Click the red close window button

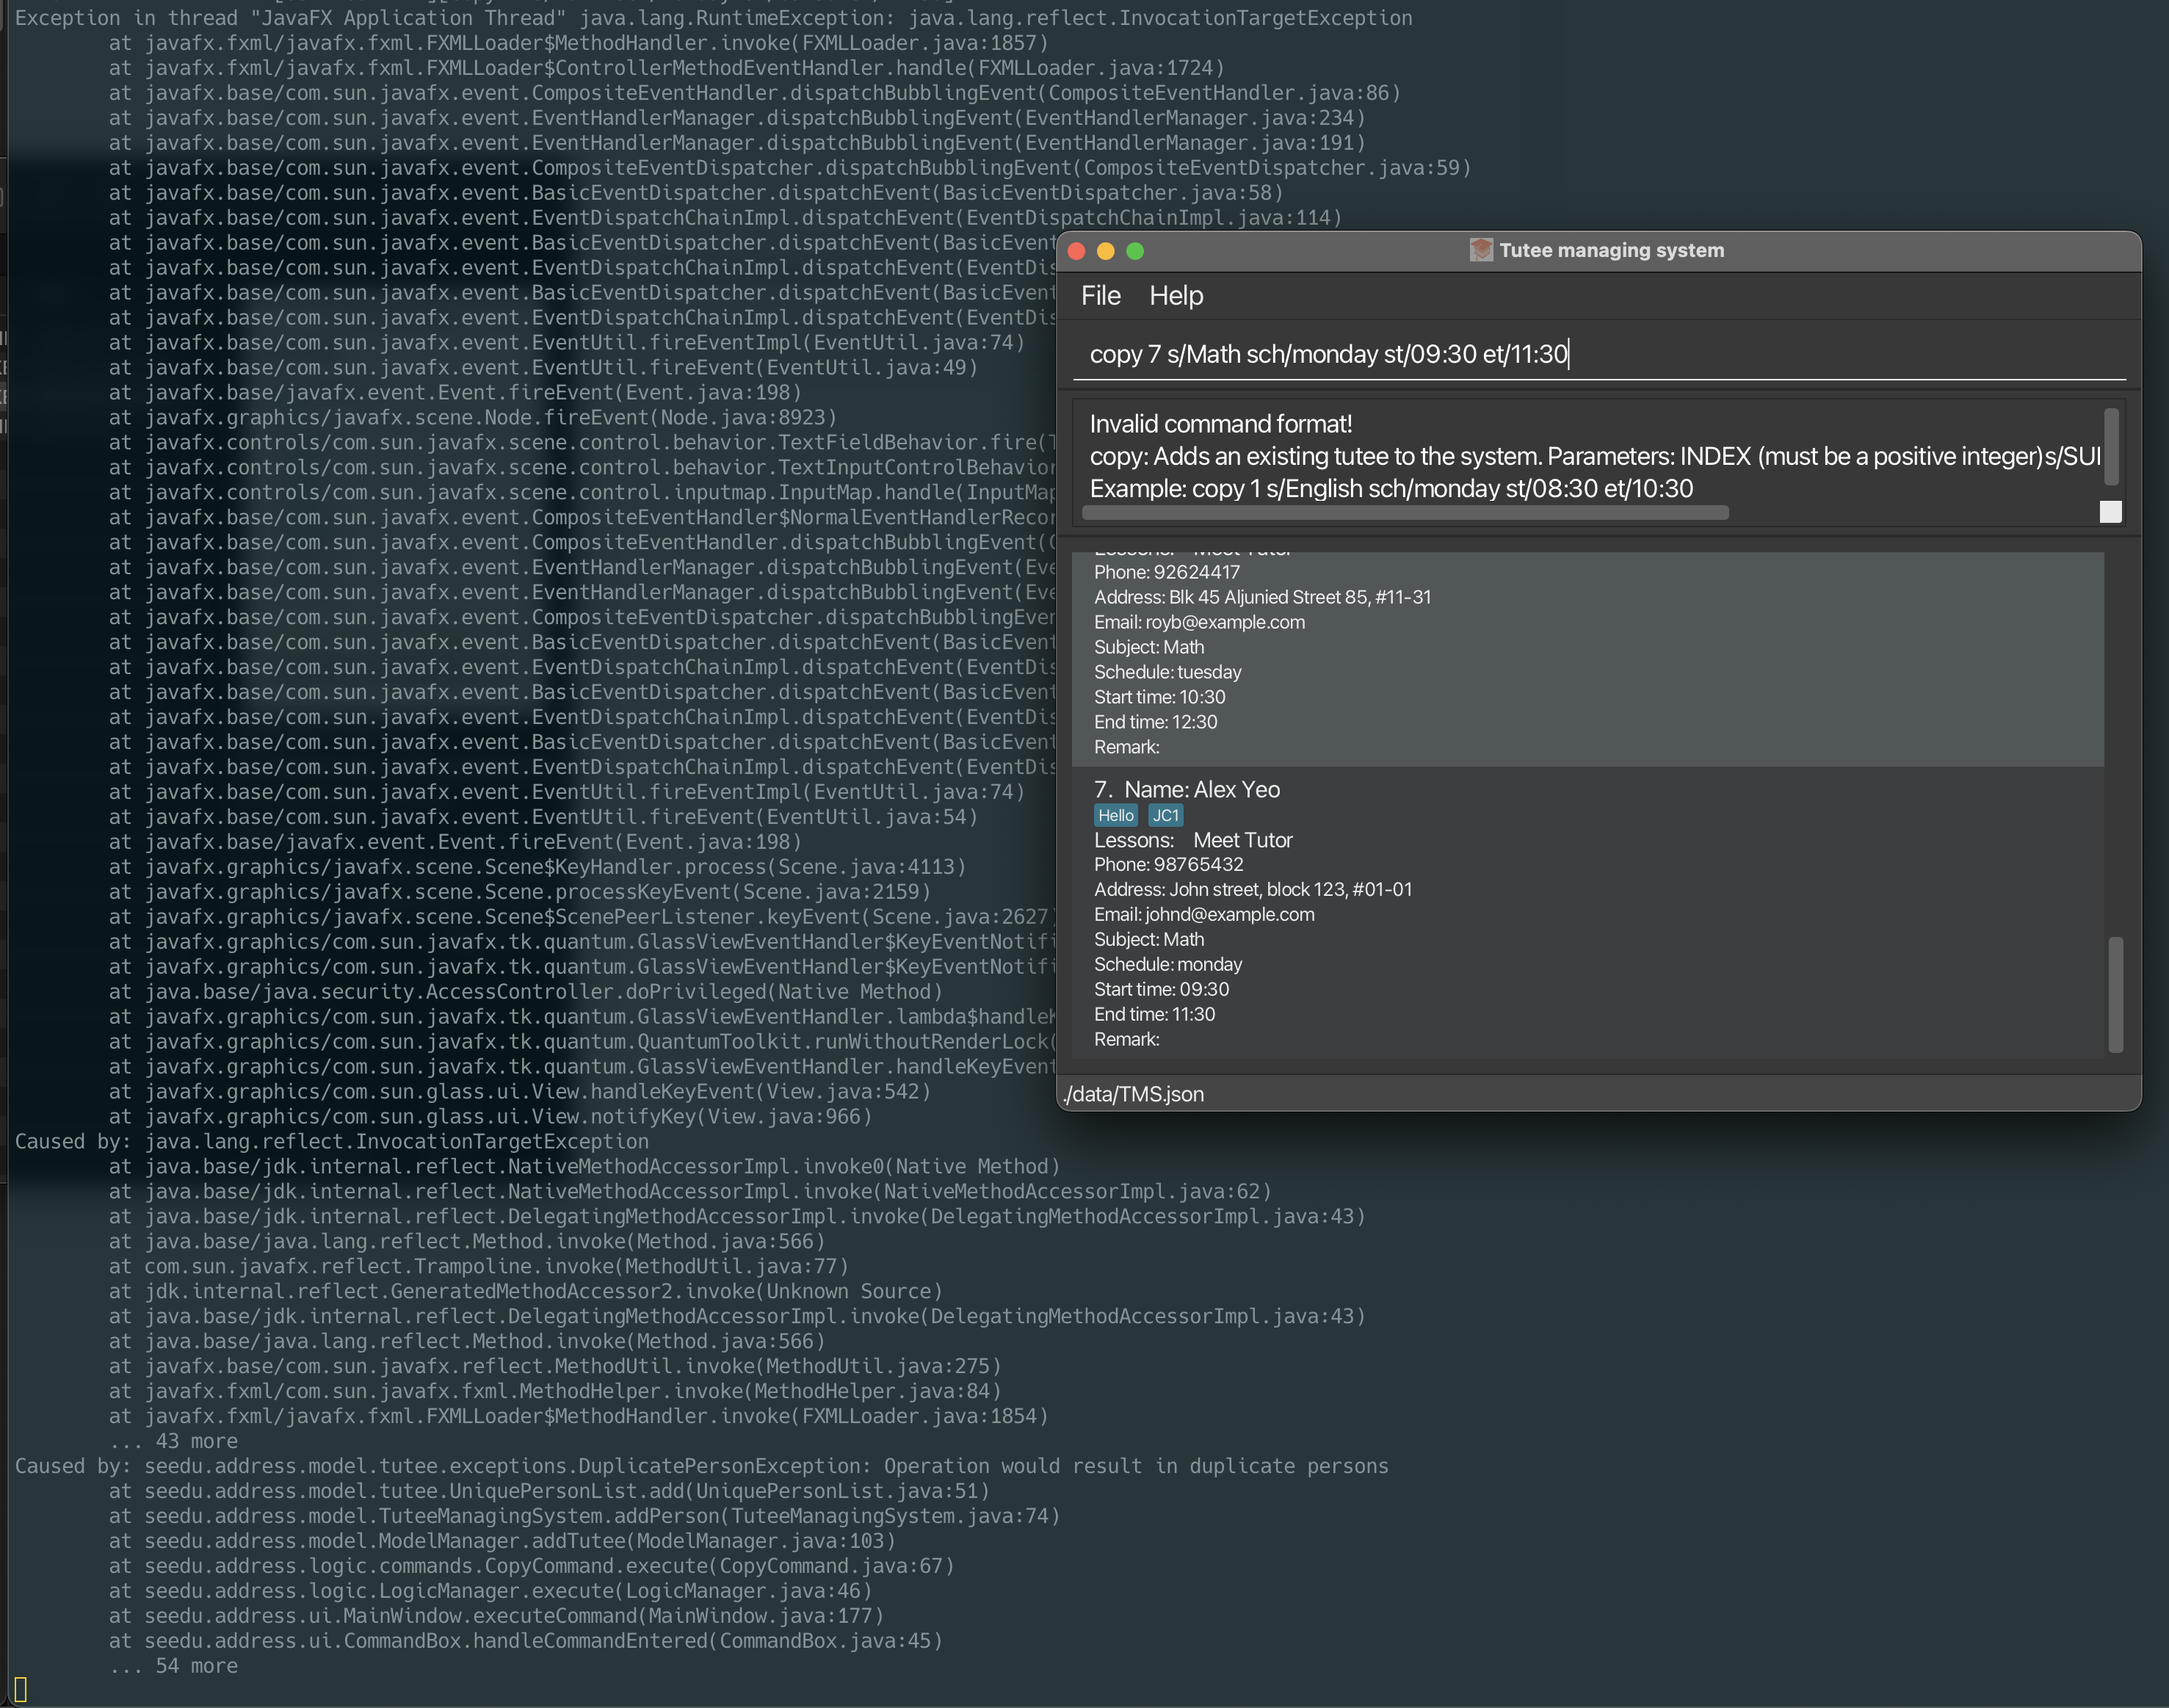pos(1077,251)
